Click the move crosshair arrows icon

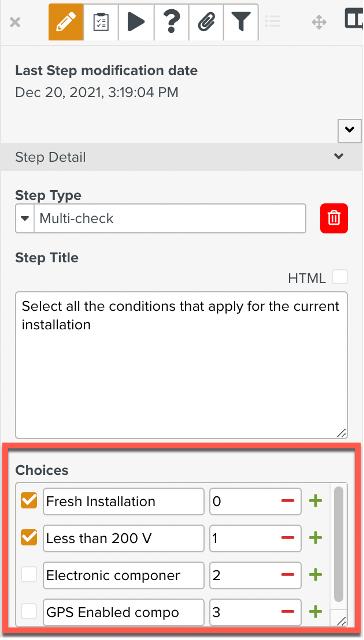tap(319, 22)
